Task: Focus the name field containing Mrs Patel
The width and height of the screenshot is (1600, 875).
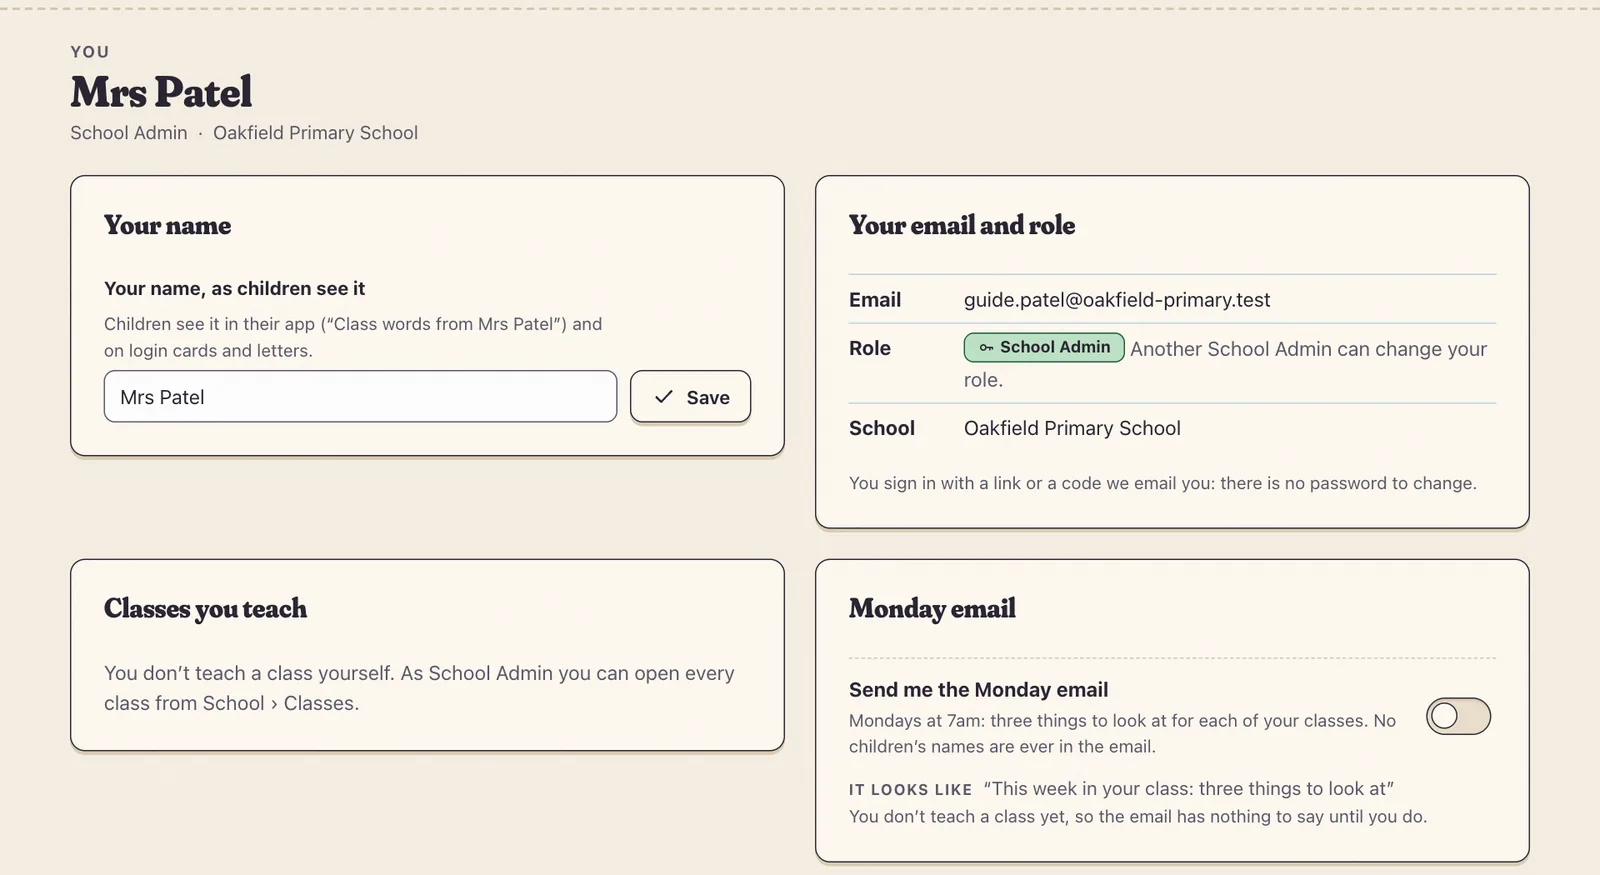Action: click(x=360, y=397)
